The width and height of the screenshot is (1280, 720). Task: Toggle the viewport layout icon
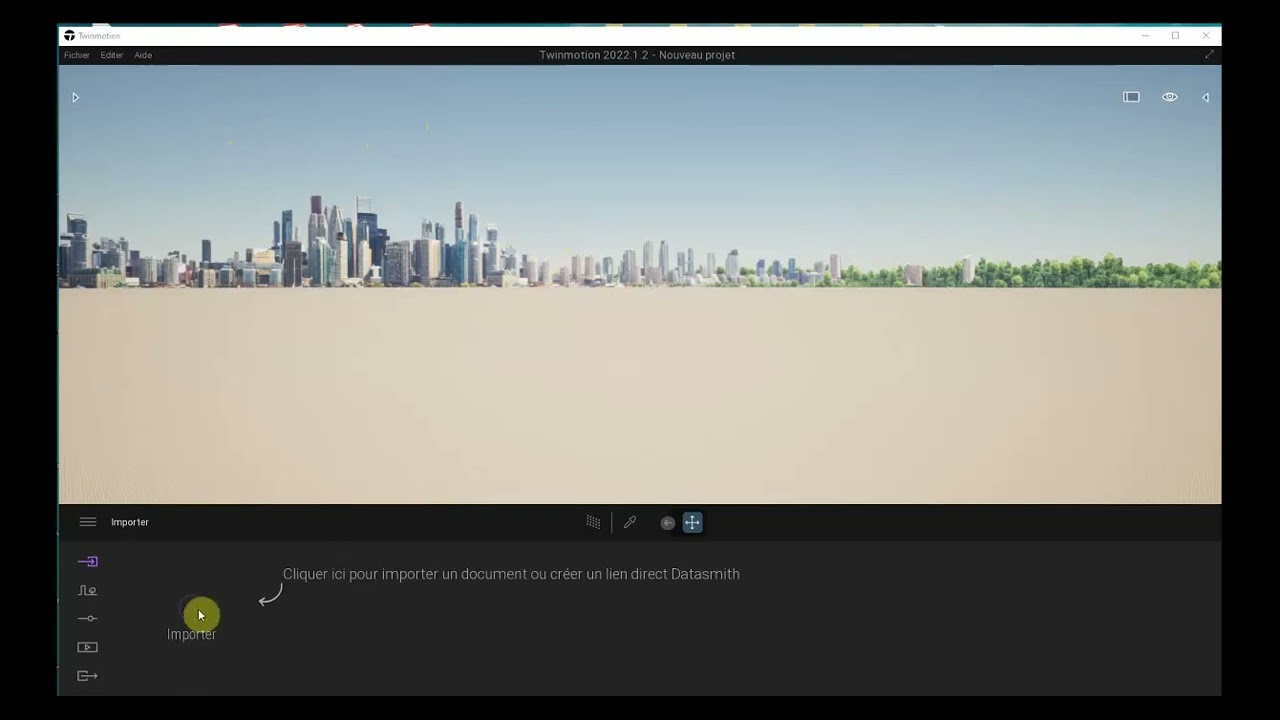(1131, 97)
